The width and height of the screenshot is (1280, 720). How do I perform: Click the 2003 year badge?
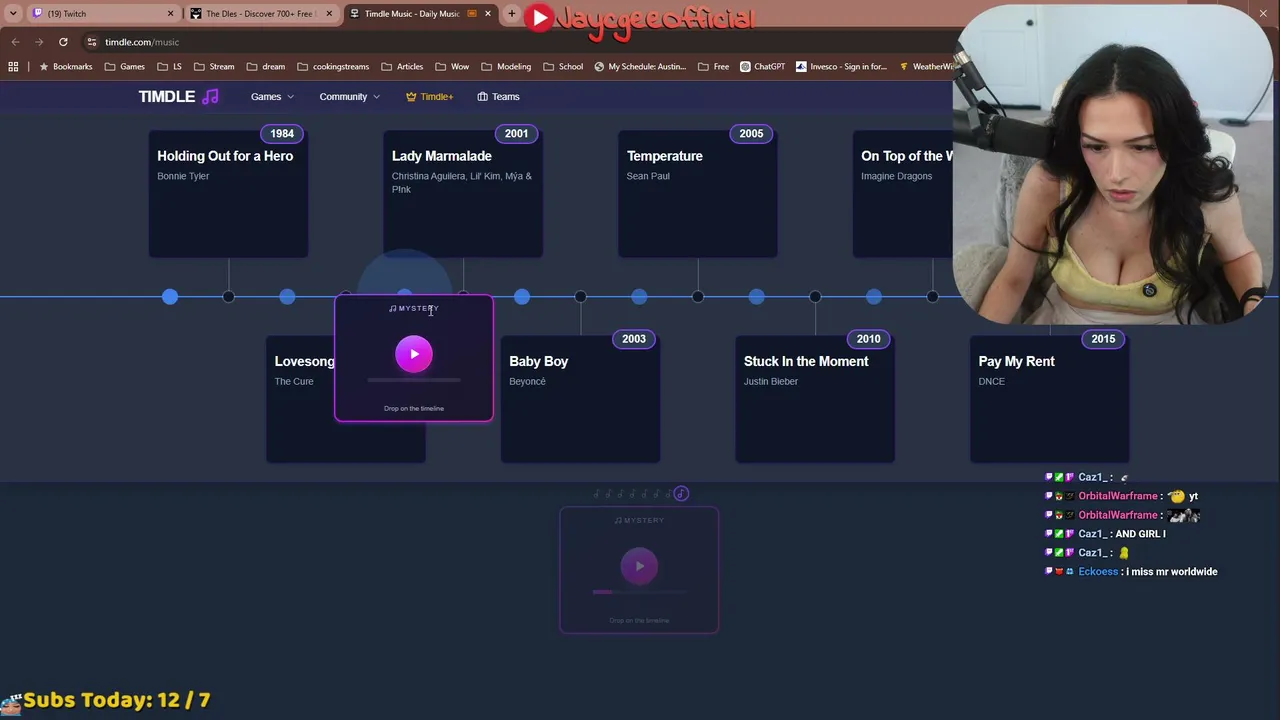click(x=634, y=339)
